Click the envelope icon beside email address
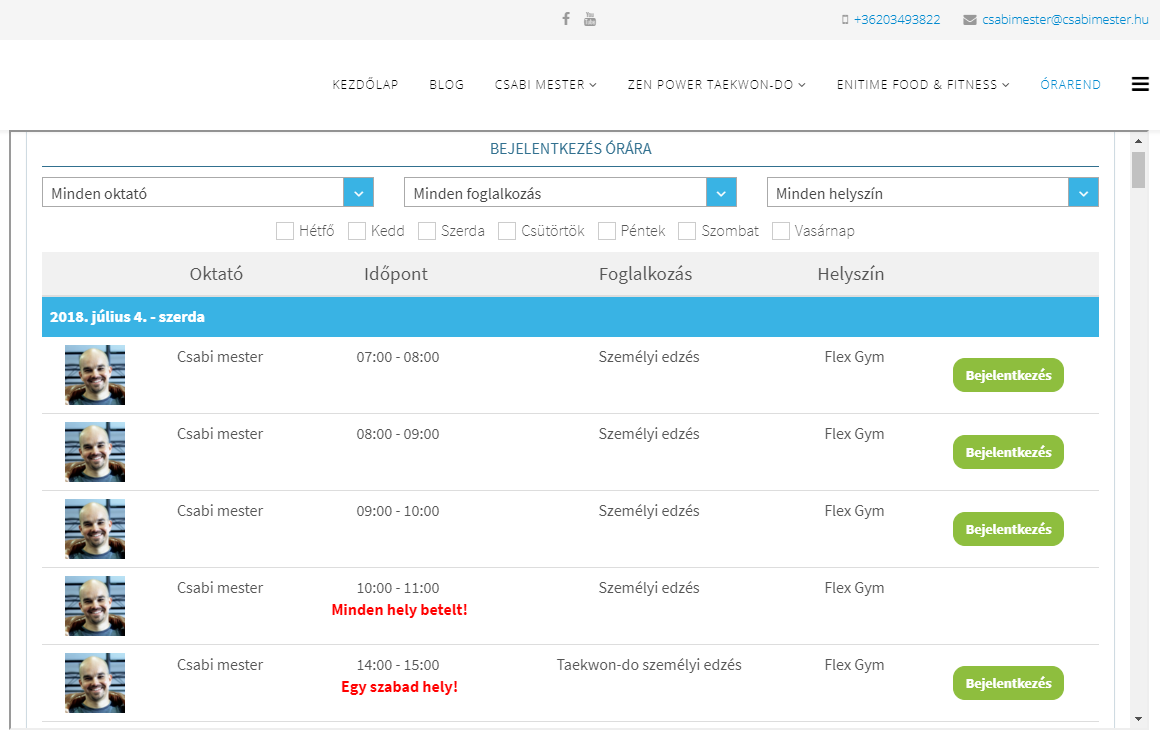 pos(969,20)
